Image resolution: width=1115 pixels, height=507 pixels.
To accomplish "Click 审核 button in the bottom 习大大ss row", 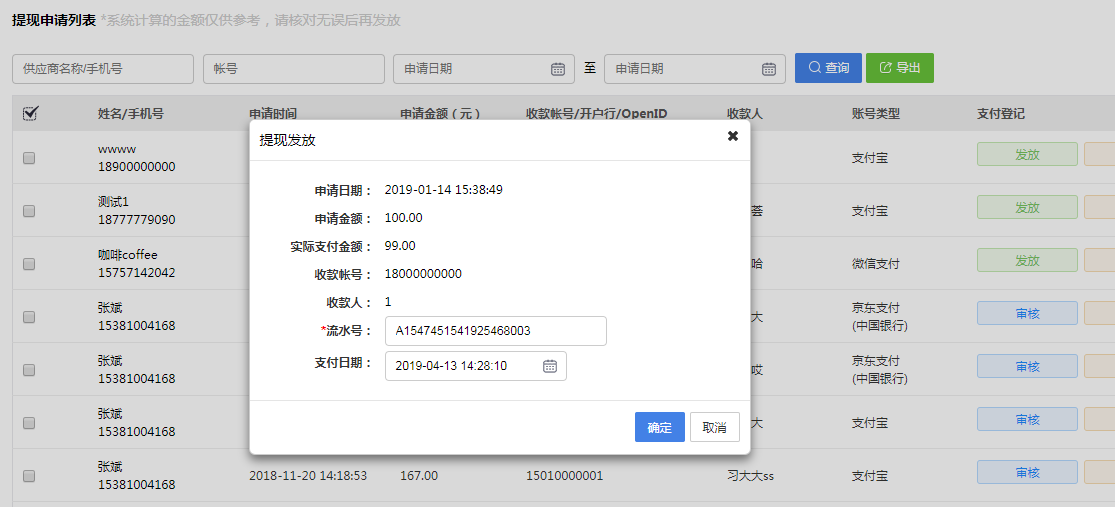I will [x=1027, y=472].
